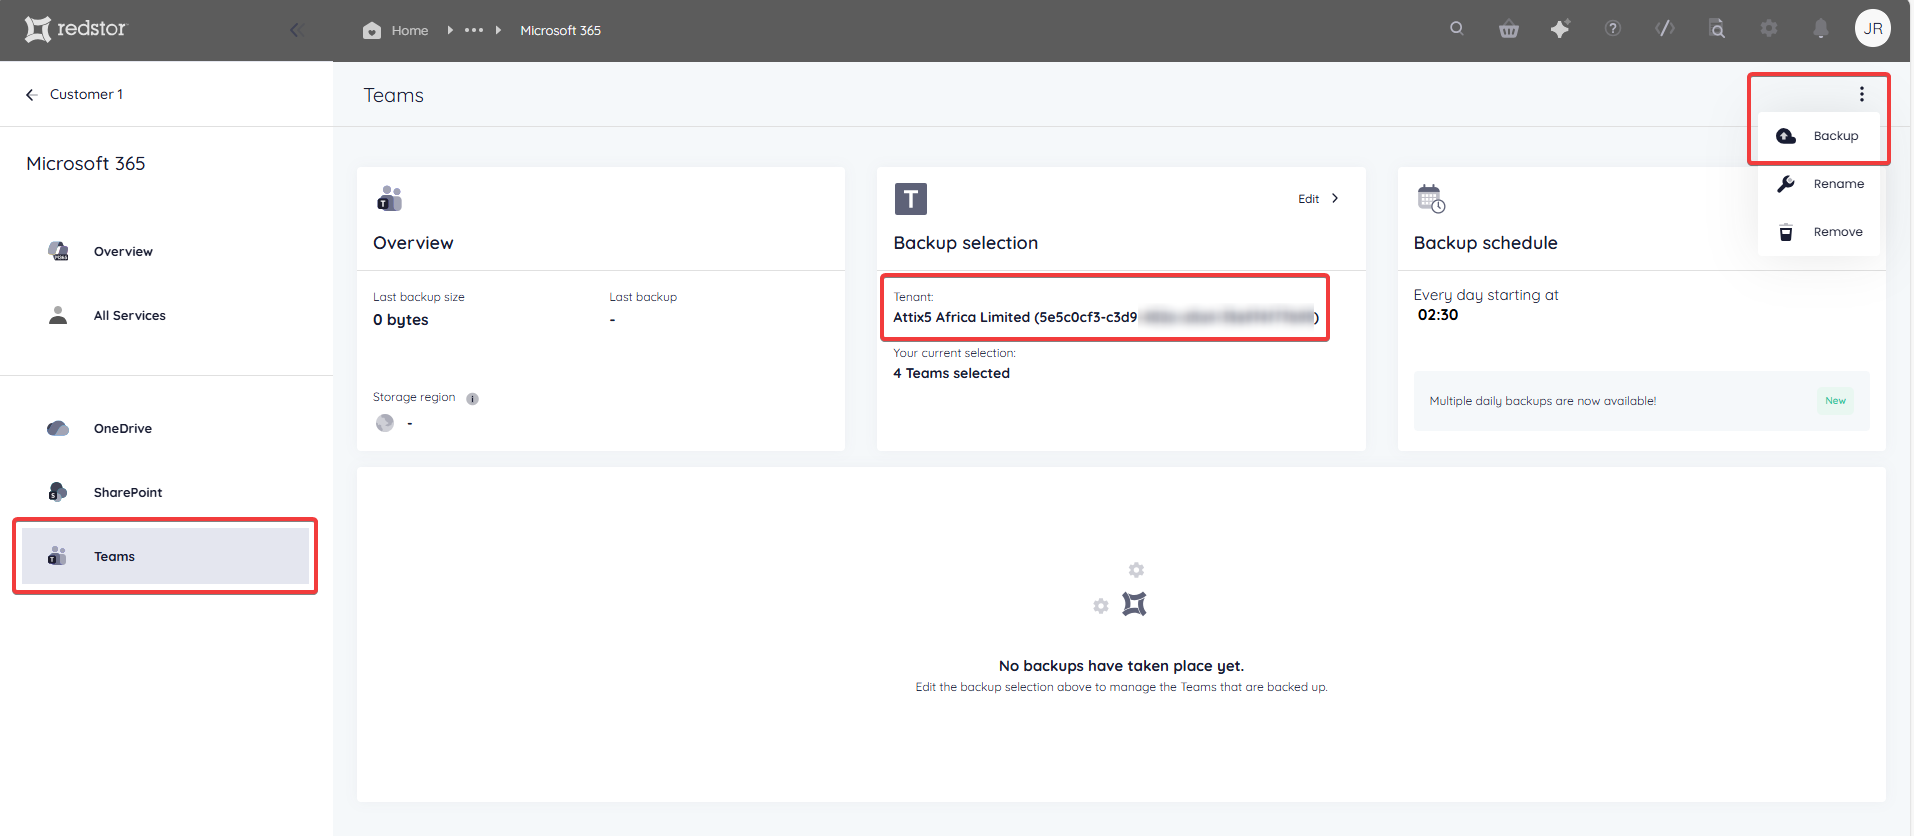This screenshot has height=836, width=1914.
Task: Open the help question mark icon
Action: coord(1613,29)
